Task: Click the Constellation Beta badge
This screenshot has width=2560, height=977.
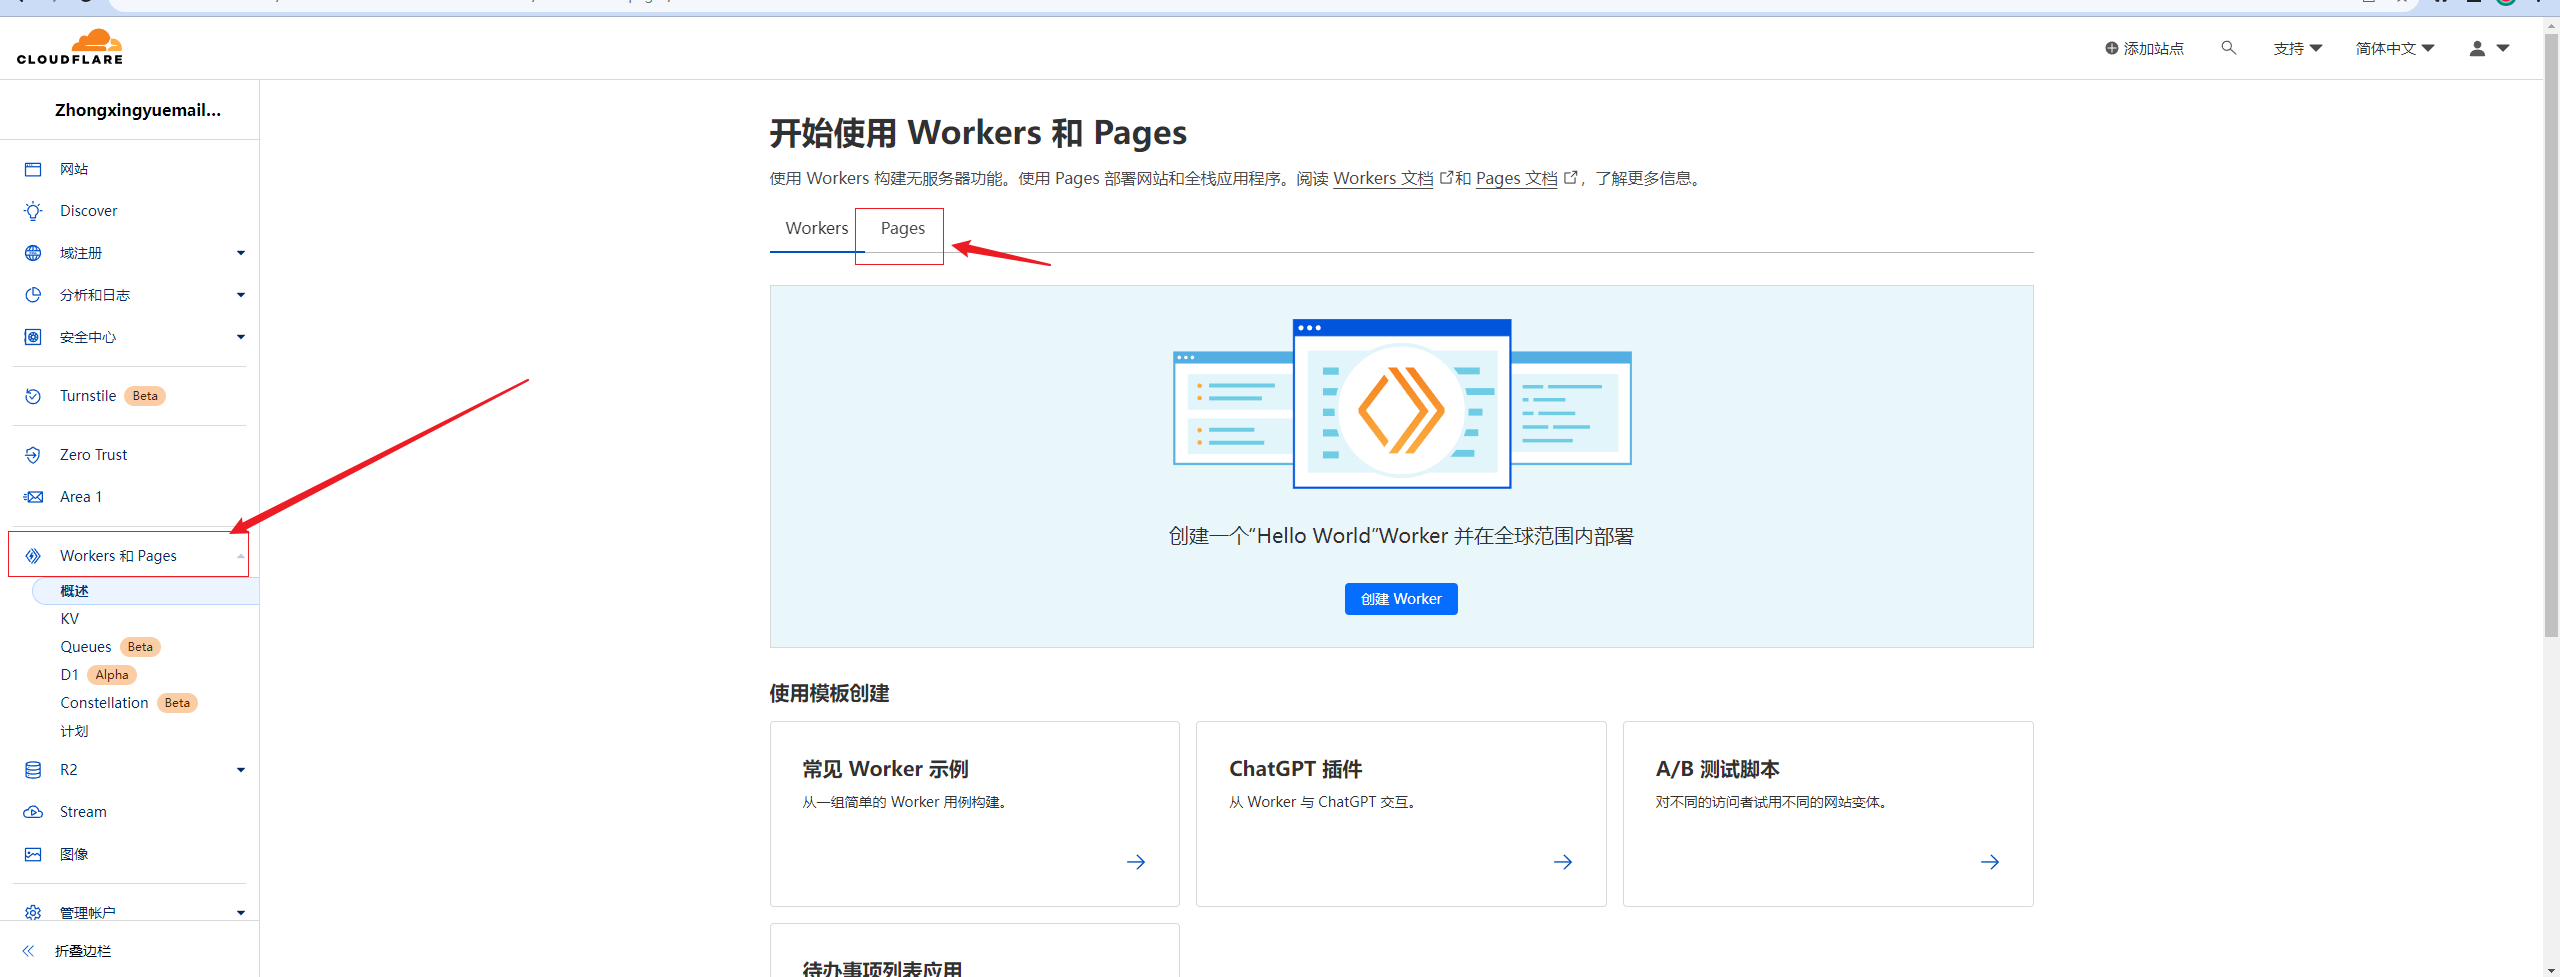Action: 177,703
